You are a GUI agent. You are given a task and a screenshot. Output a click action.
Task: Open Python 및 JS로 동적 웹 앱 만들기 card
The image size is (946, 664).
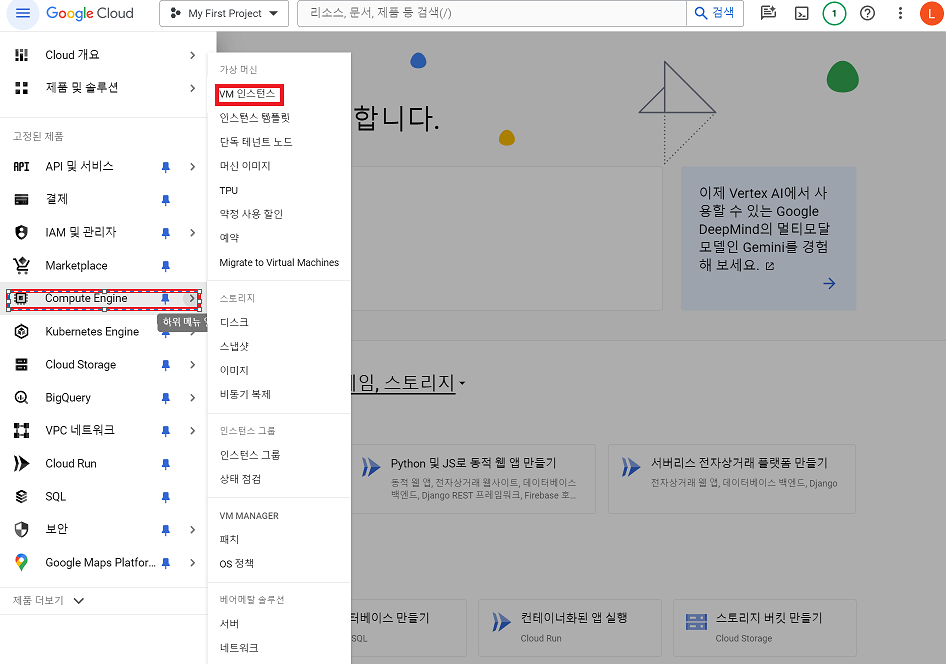coord(474,479)
